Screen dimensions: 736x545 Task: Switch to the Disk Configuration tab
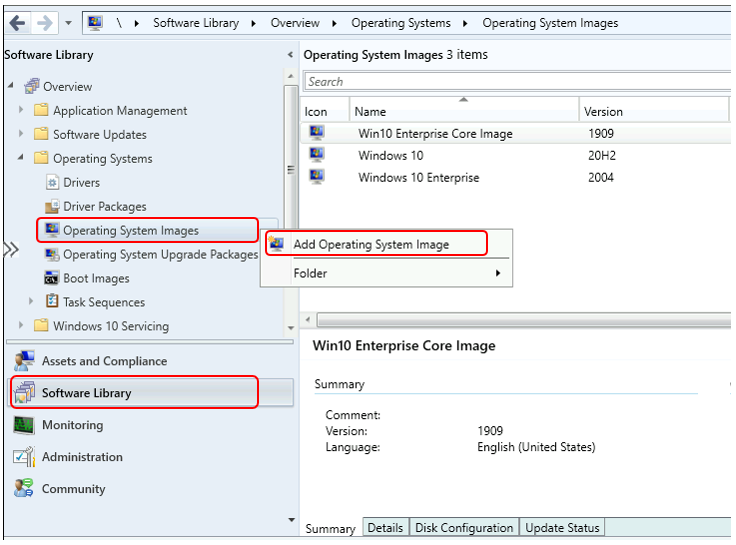[464, 528]
